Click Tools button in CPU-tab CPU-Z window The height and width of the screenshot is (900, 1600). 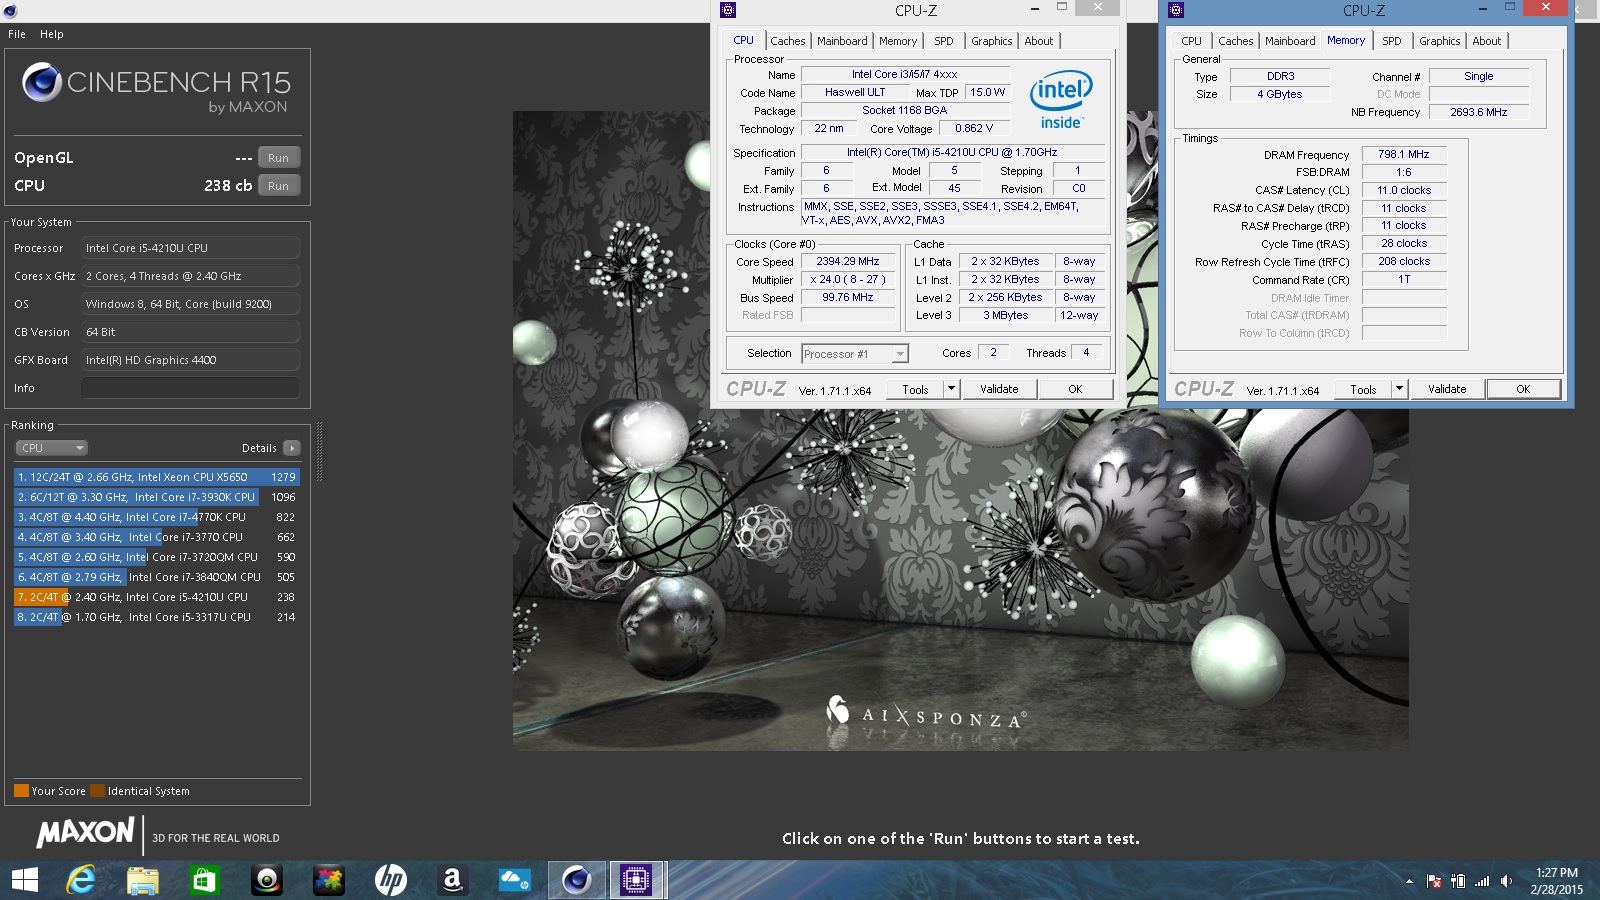coord(915,390)
